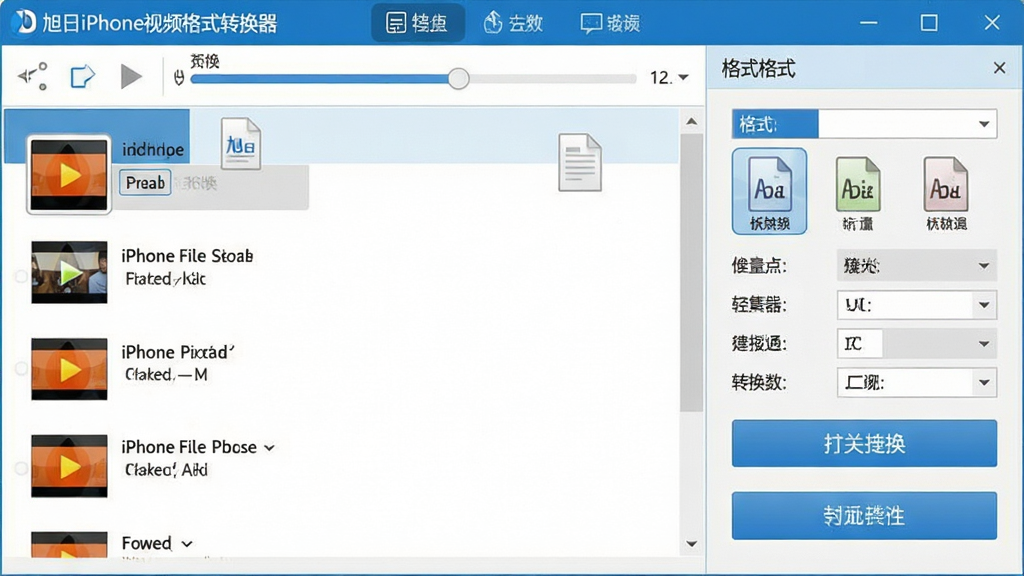
Task: Open the 轻集器 dropdown
Action: point(916,305)
